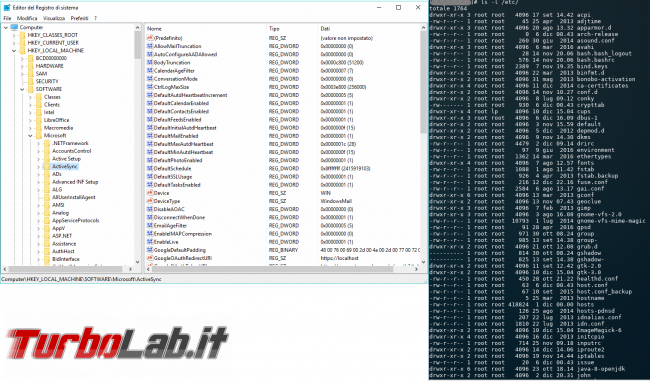Click the (Predefinito) string value icon
650x381 pixels.
(x=150, y=38)
